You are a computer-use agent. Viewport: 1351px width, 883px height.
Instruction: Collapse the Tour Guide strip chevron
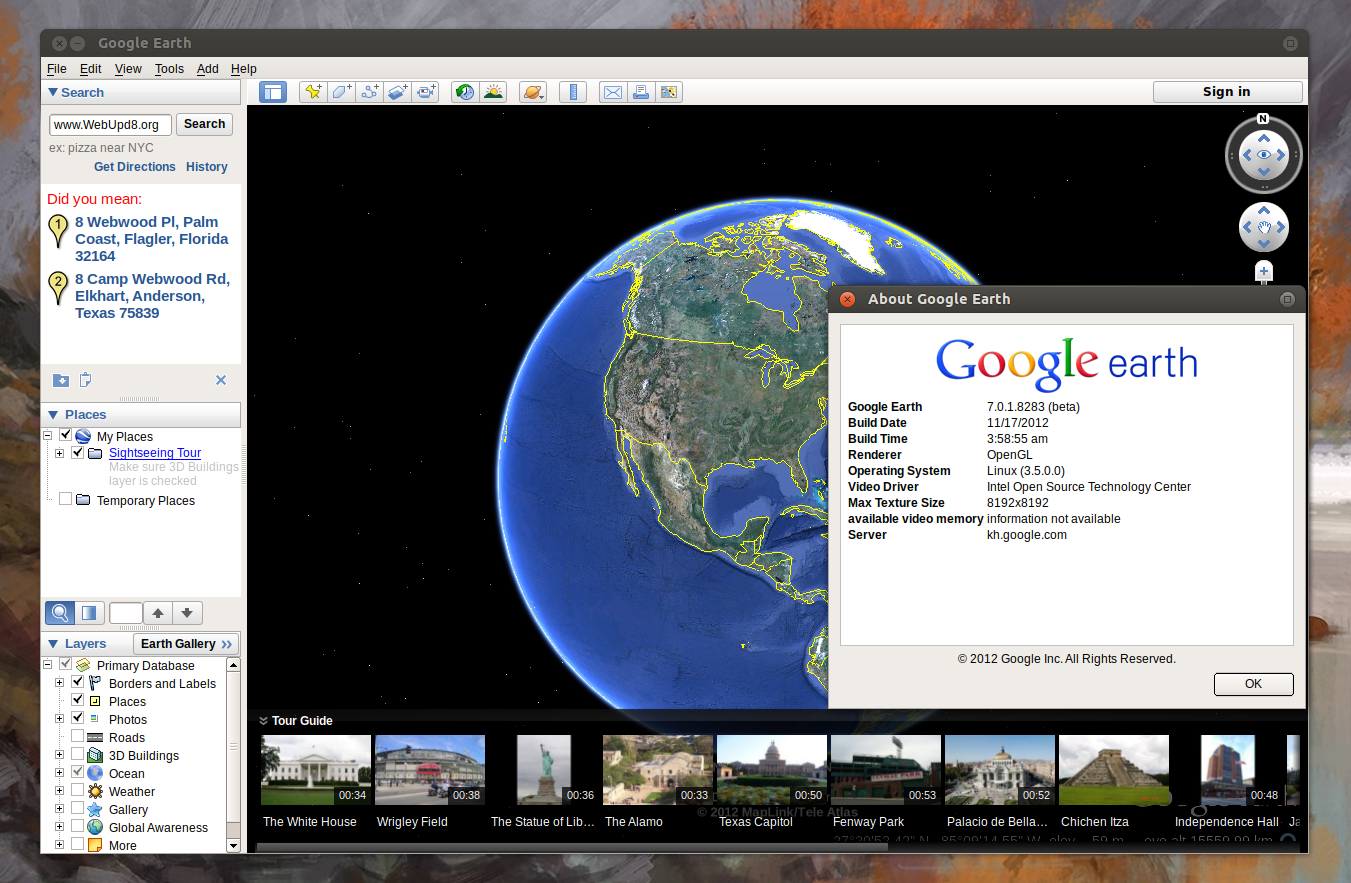point(263,720)
